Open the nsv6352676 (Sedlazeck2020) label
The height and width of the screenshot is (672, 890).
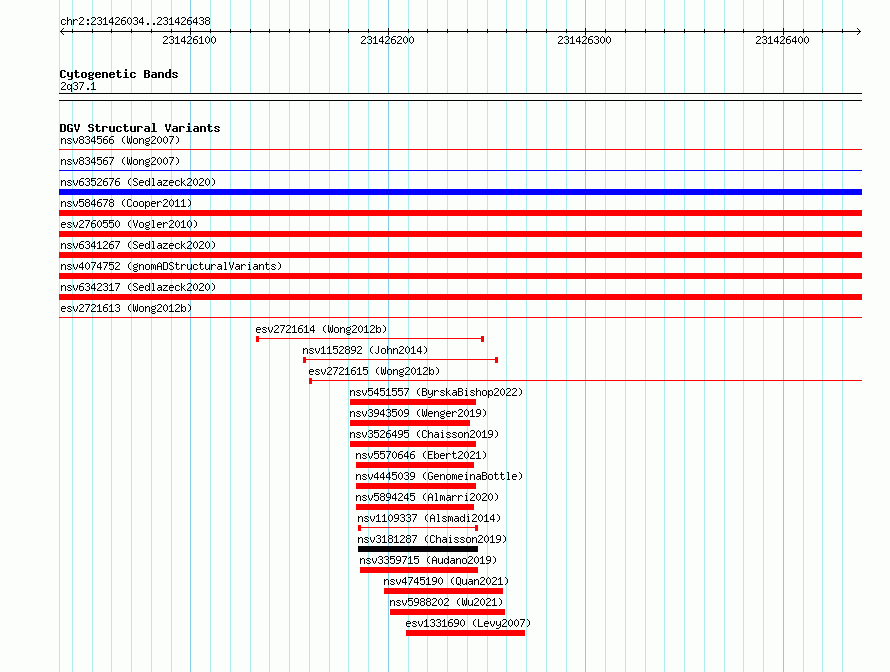tap(138, 182)
